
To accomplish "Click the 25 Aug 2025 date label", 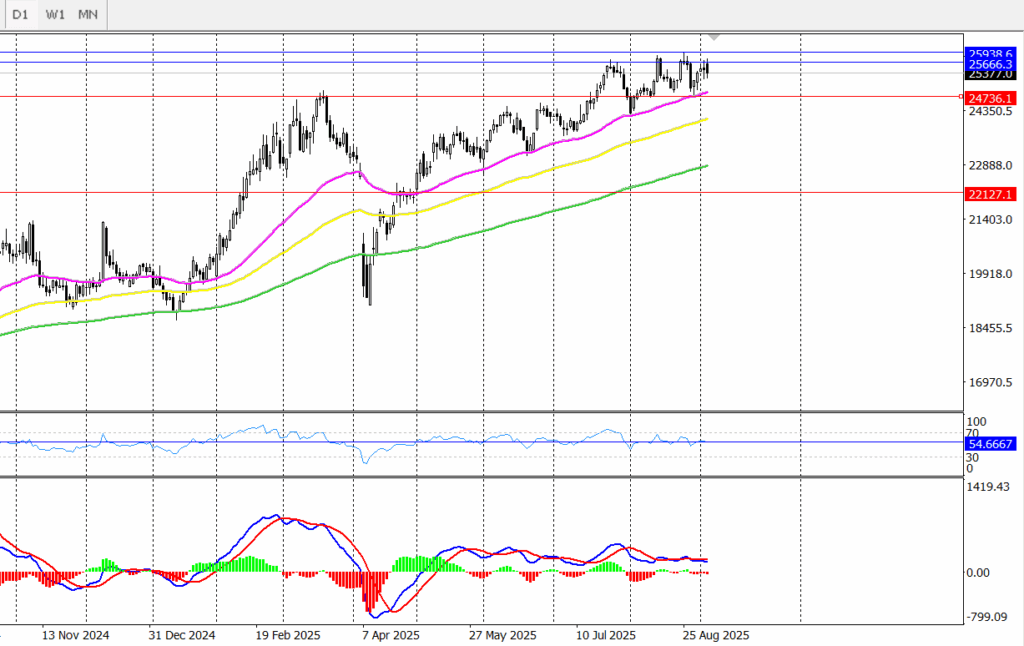I will coord(715,635).
